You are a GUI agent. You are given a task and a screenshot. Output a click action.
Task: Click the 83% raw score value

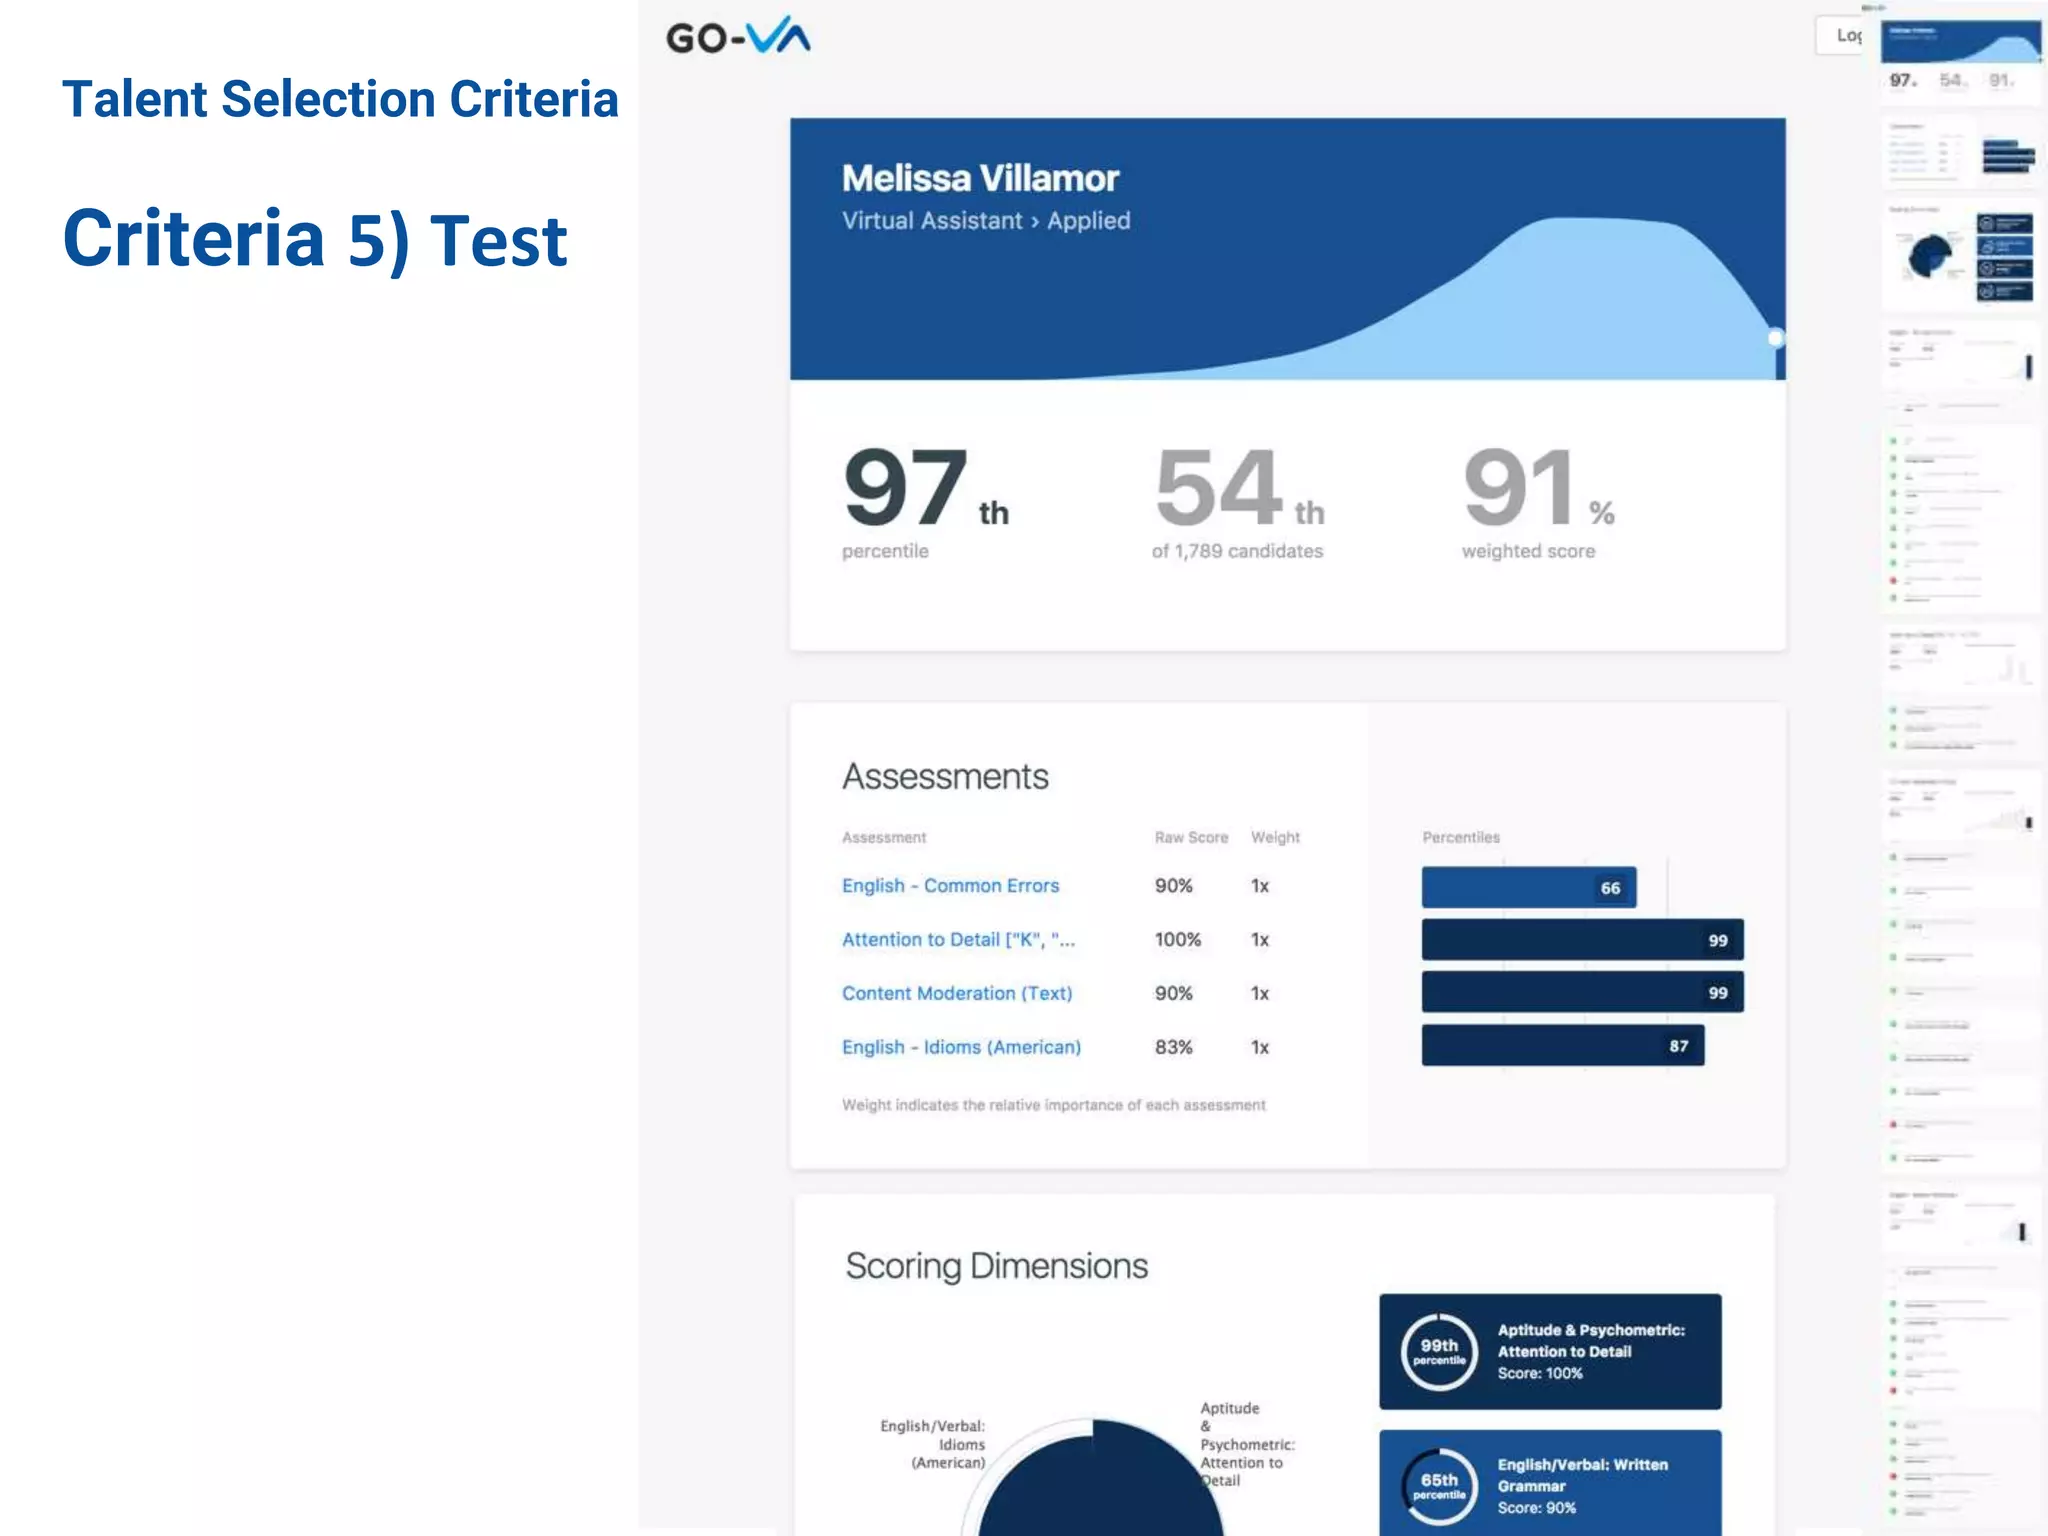(x=1173, y=1047)
